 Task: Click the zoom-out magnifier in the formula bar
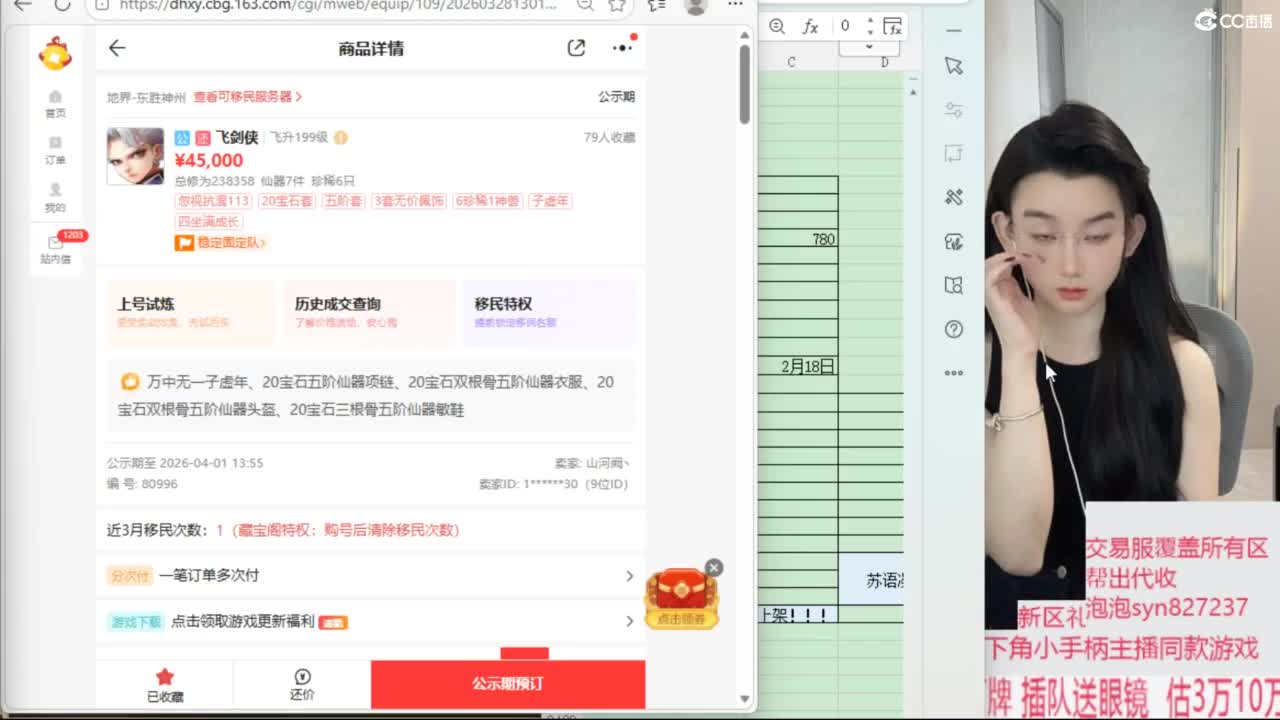click(777, 27)
